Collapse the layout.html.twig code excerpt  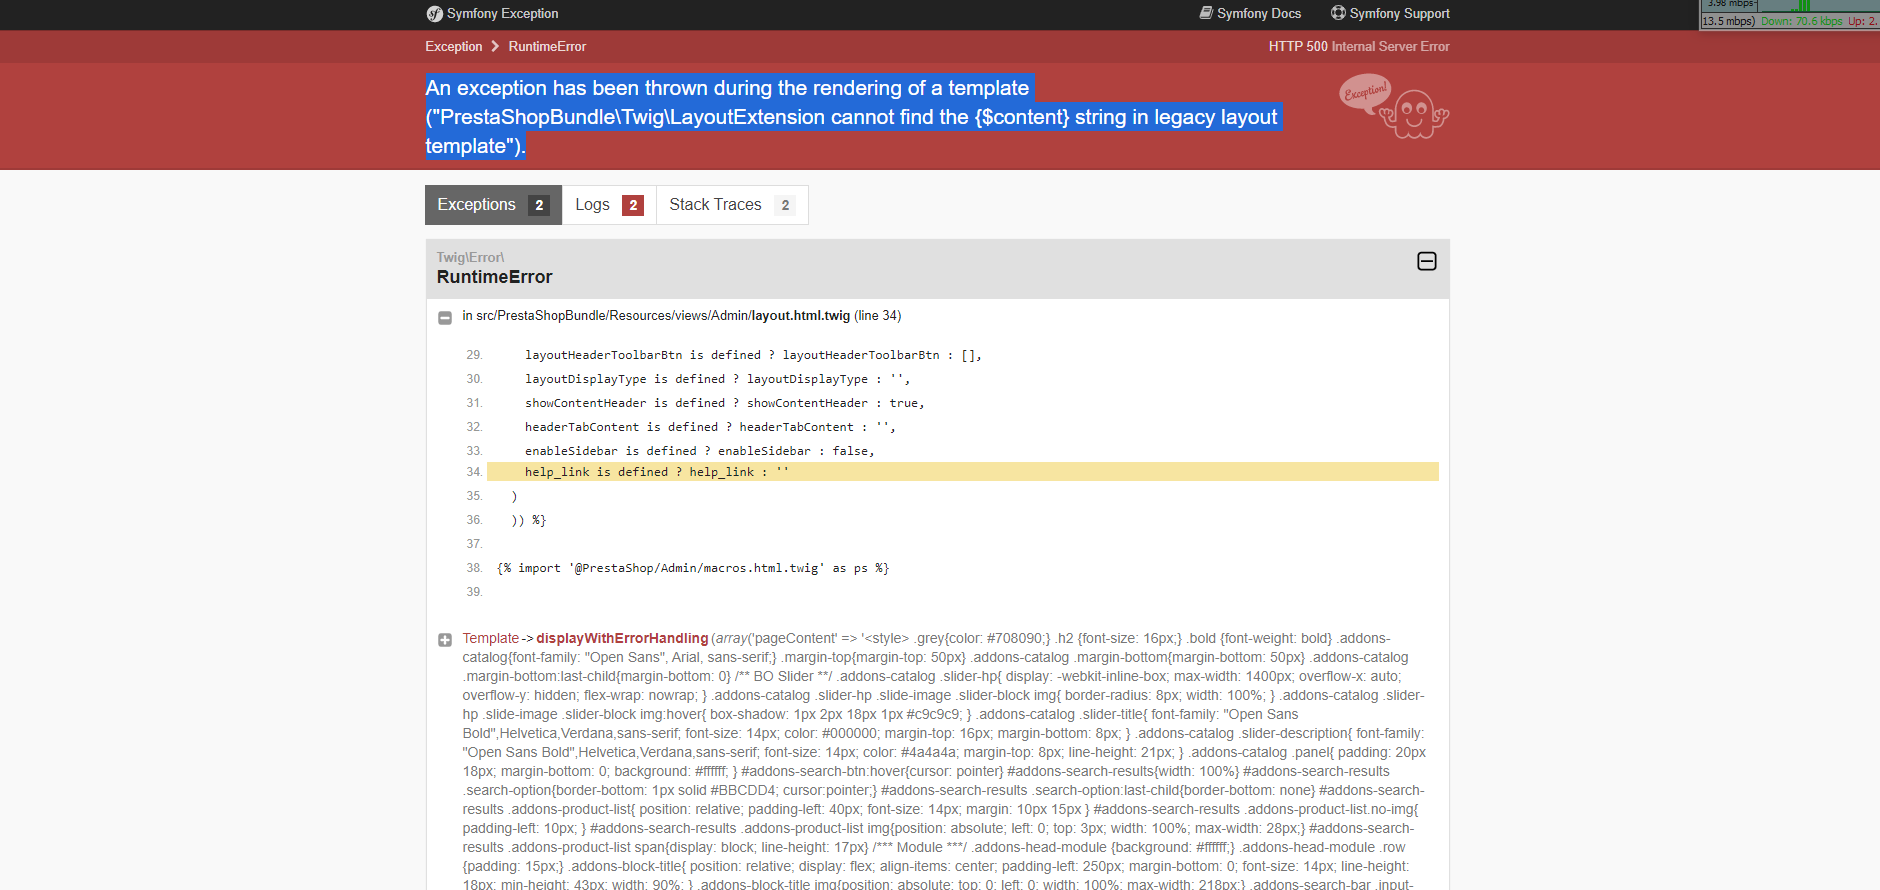(445, 318)
